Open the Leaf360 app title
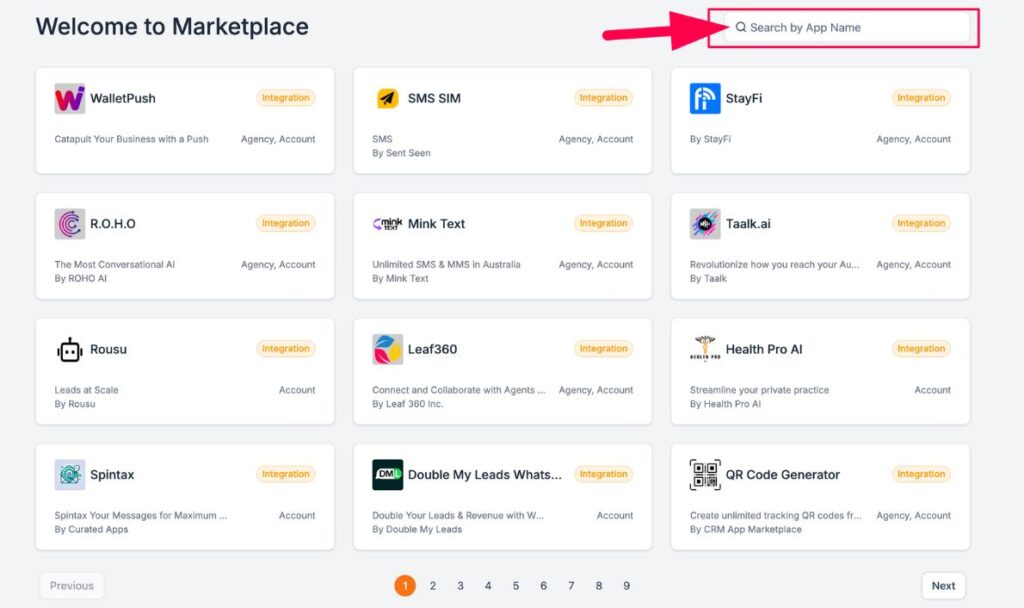 (x=432, y=349)
